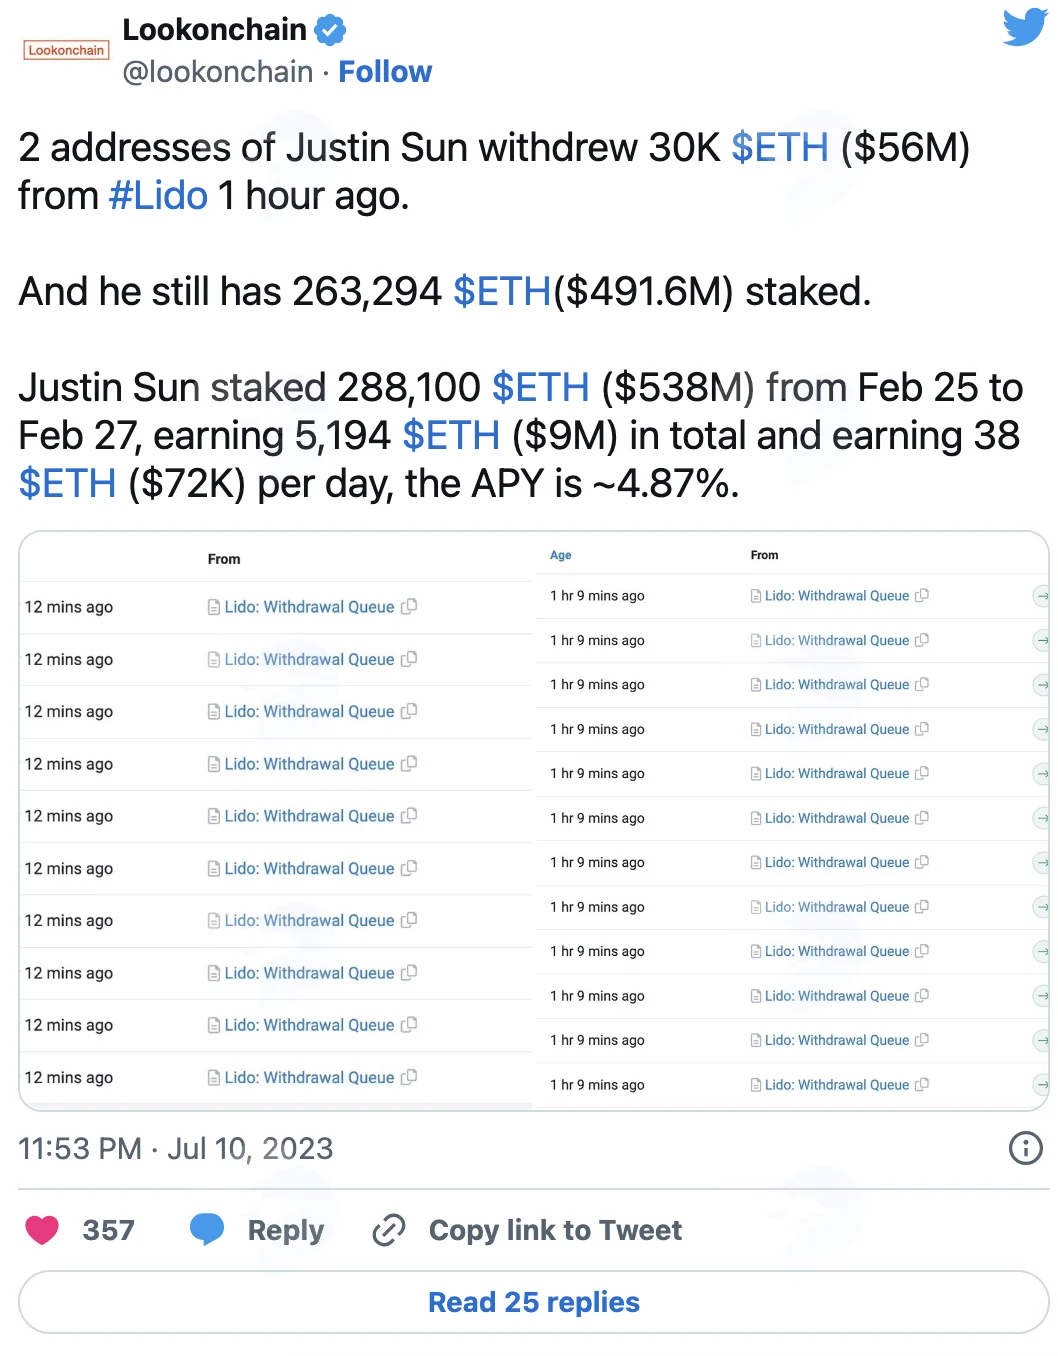Click the chain link copy icon
This screenshot has width=1058, height=1356.
point(389,1230)
